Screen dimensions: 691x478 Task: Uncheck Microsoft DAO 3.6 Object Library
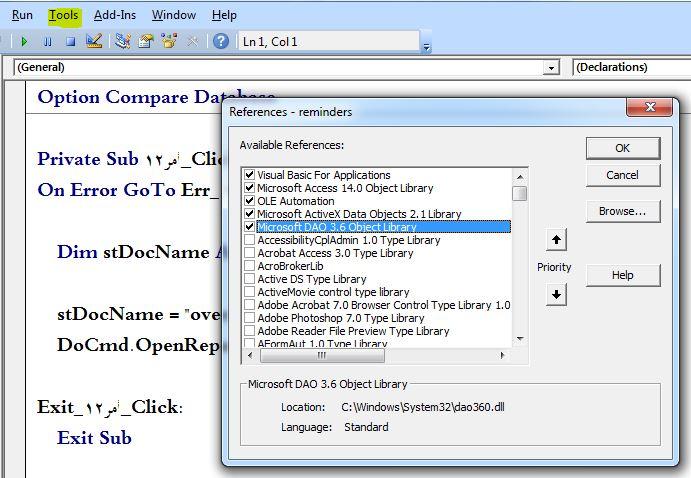[x=249, y=227]
